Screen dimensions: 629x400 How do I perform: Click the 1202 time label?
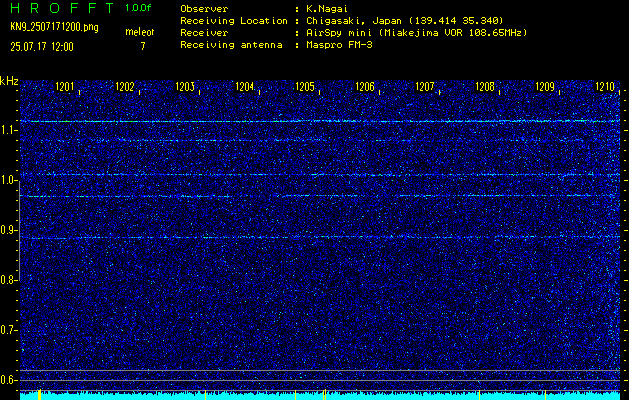(x=125, y=87)
